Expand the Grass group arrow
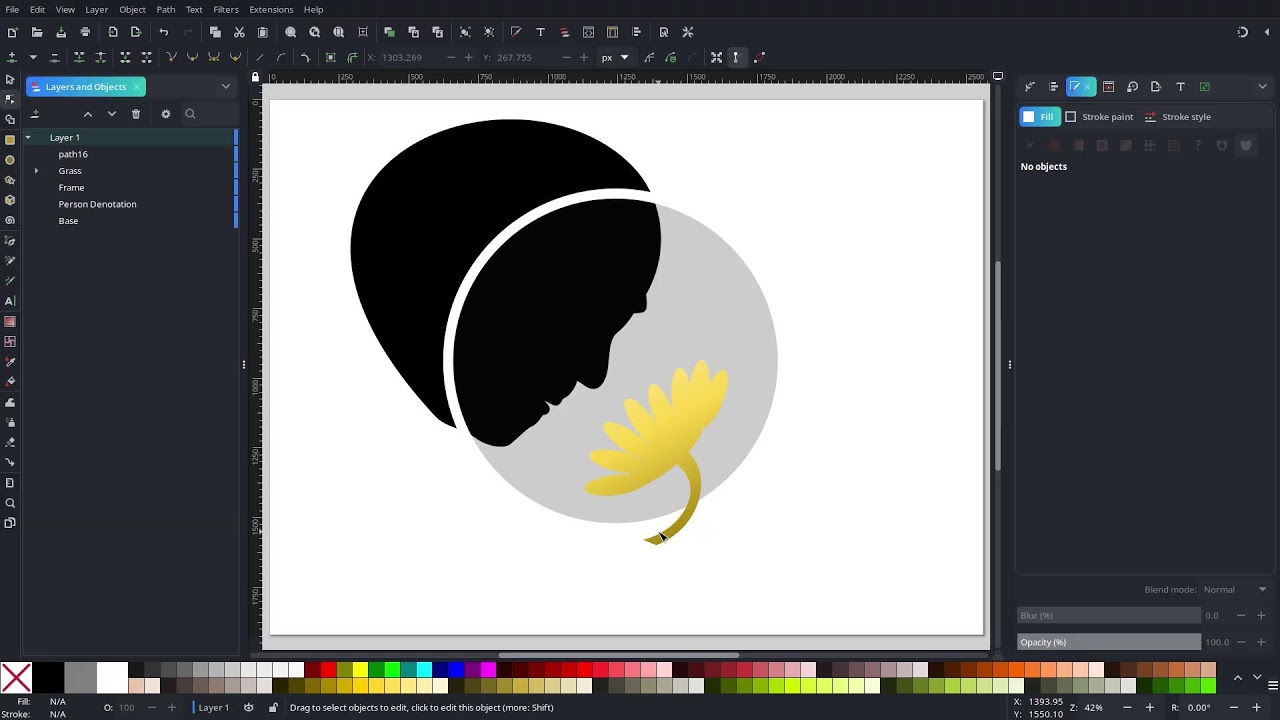The height and width of the screenshot is (720, 1280). tap(37, 171)
